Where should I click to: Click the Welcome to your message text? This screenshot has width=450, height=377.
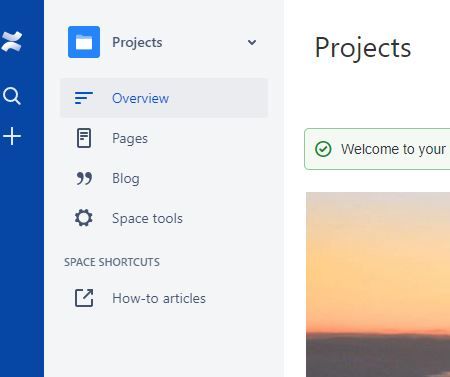click(x=393, y=149)
